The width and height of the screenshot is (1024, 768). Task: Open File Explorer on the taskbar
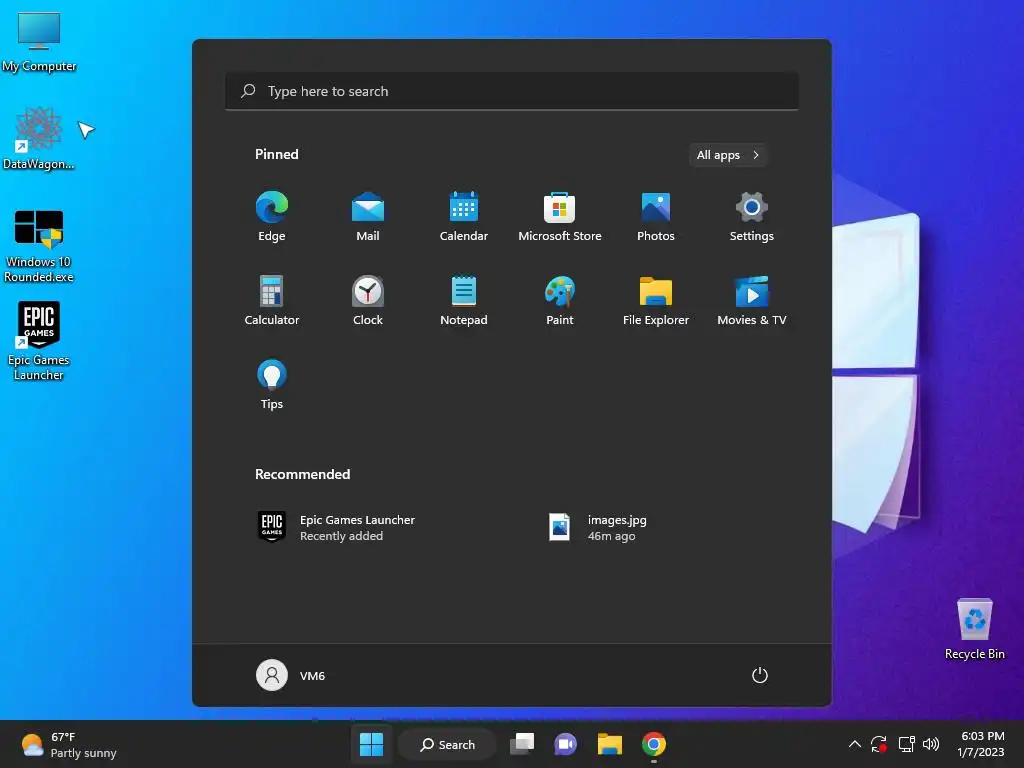coord(609,744)
